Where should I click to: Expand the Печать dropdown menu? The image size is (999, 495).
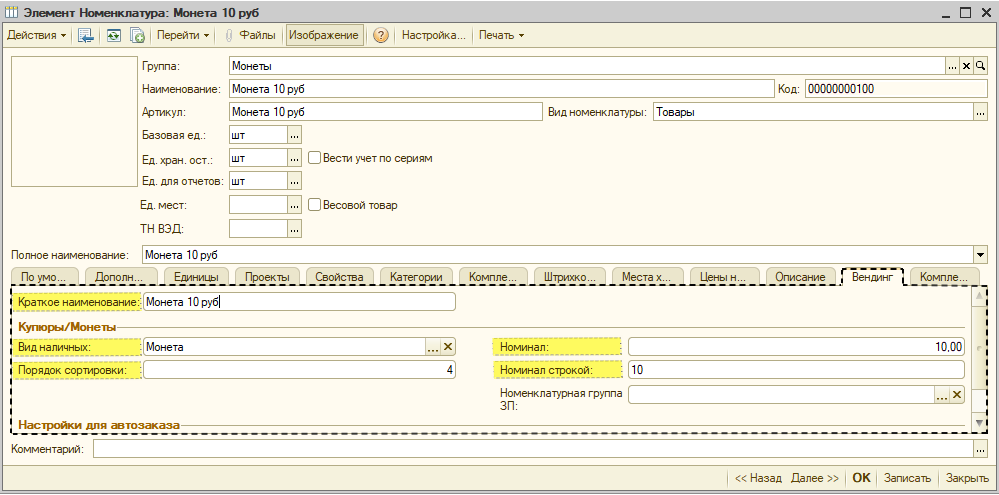(x=501, y=36)
